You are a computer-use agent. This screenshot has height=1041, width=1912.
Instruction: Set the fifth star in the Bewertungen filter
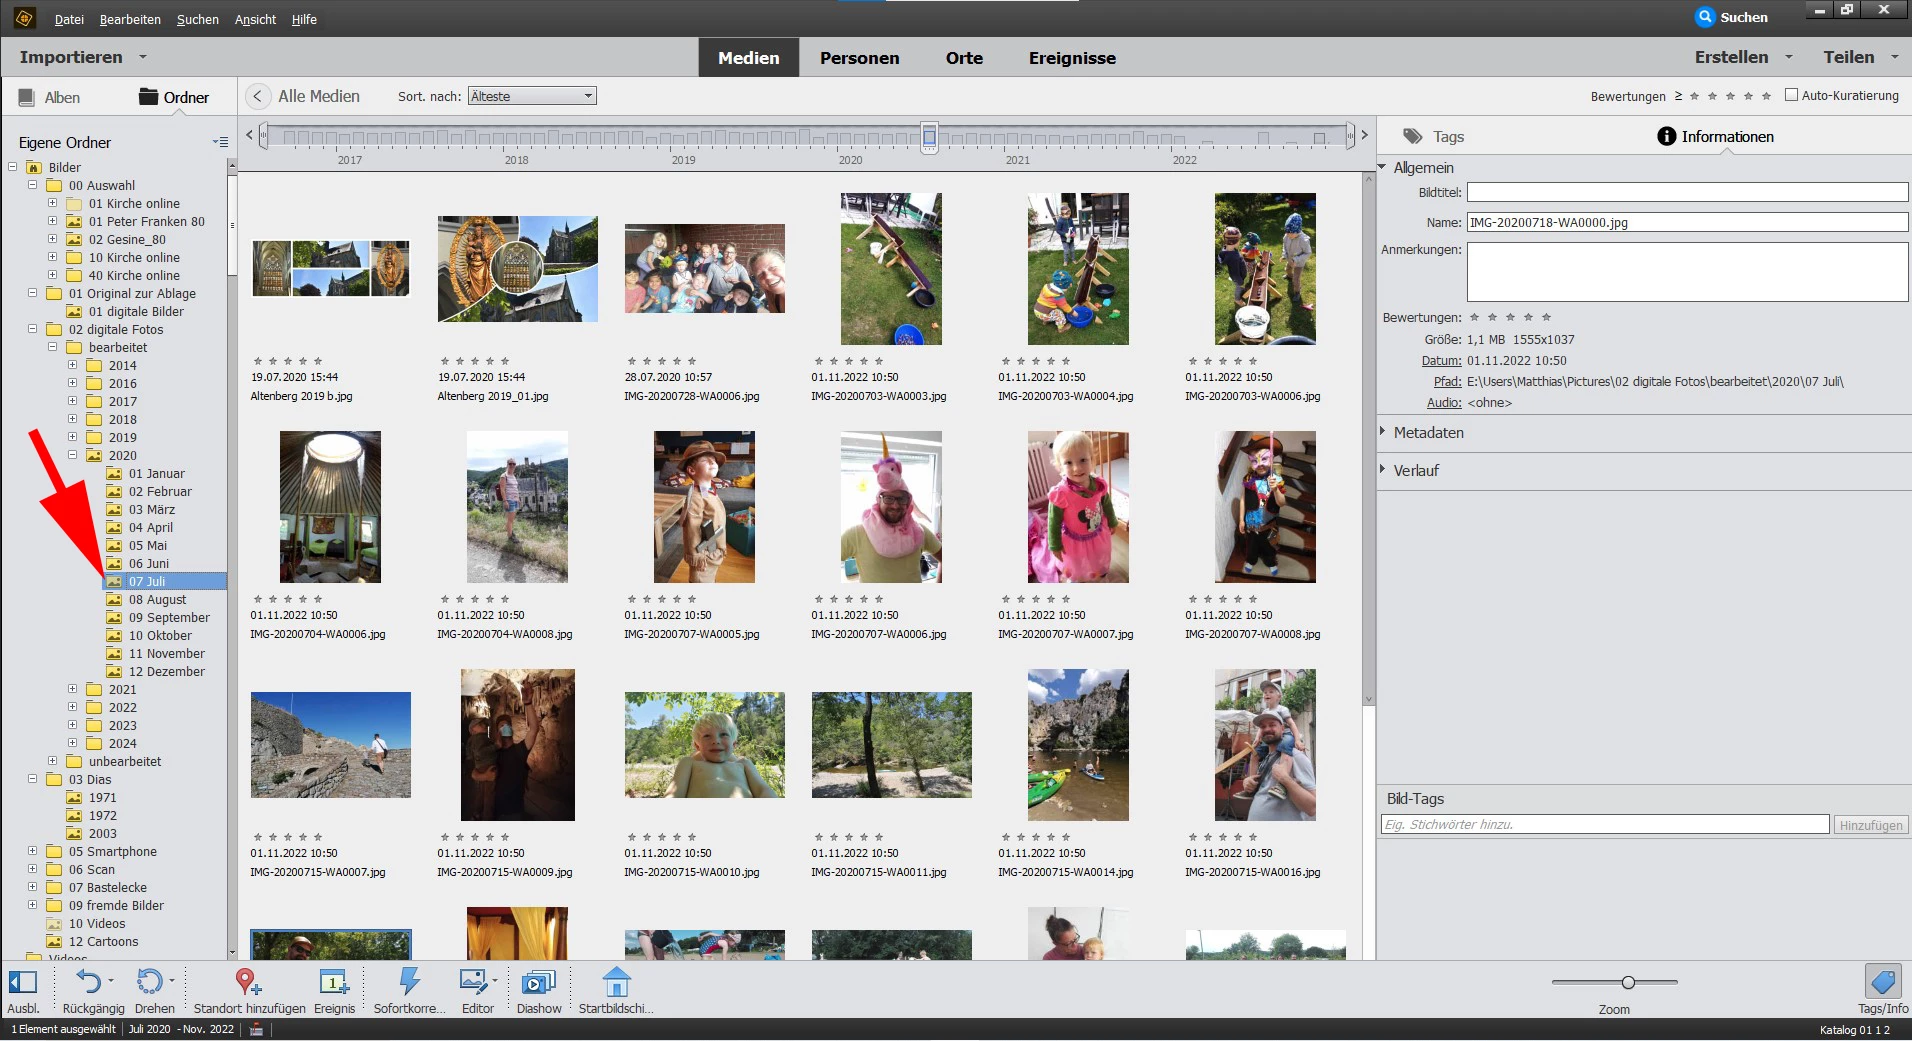point(1766,96)
